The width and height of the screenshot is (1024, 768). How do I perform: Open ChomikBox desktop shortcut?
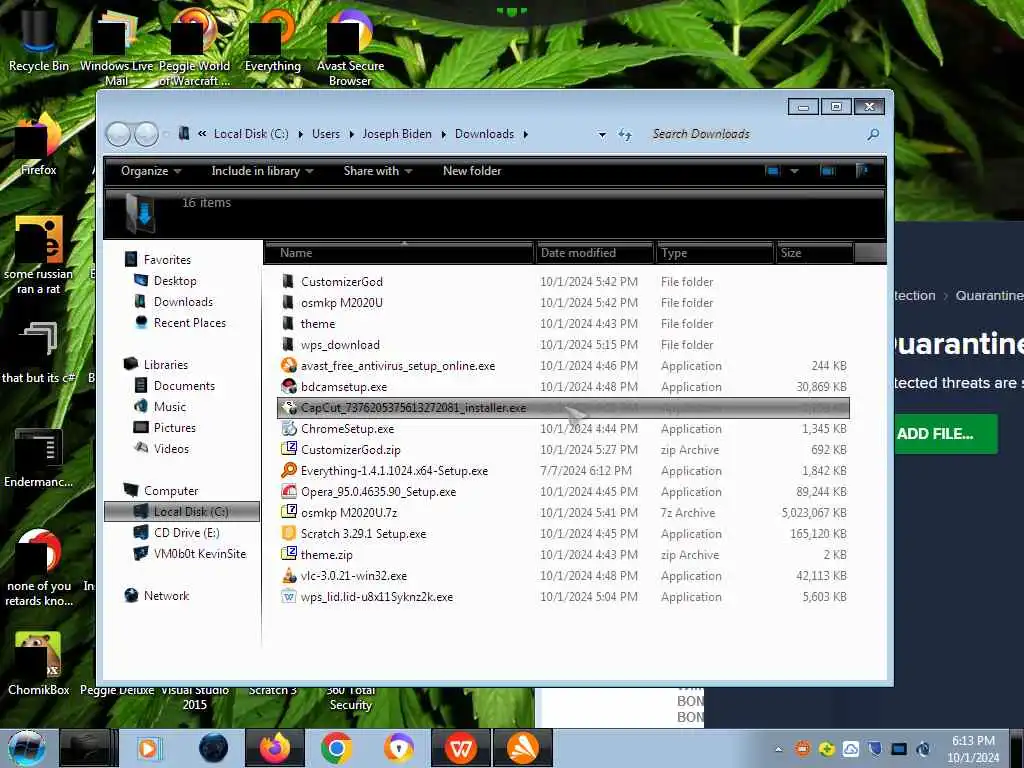point(38,664)
